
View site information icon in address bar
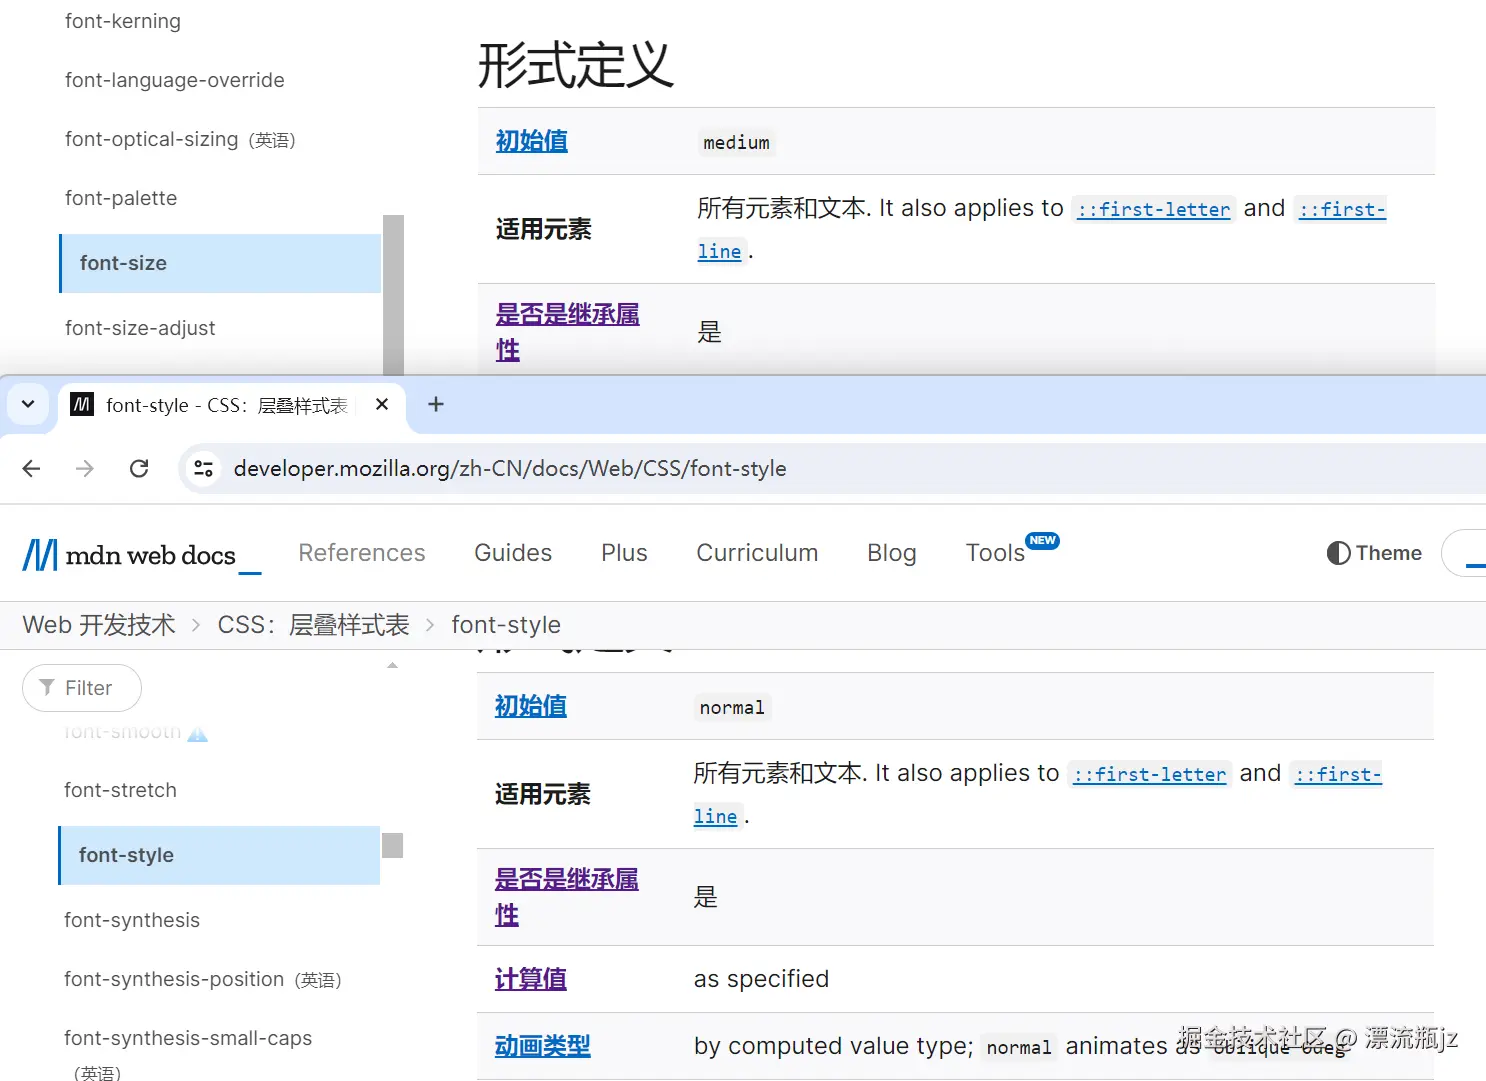(x=203, y=468)
